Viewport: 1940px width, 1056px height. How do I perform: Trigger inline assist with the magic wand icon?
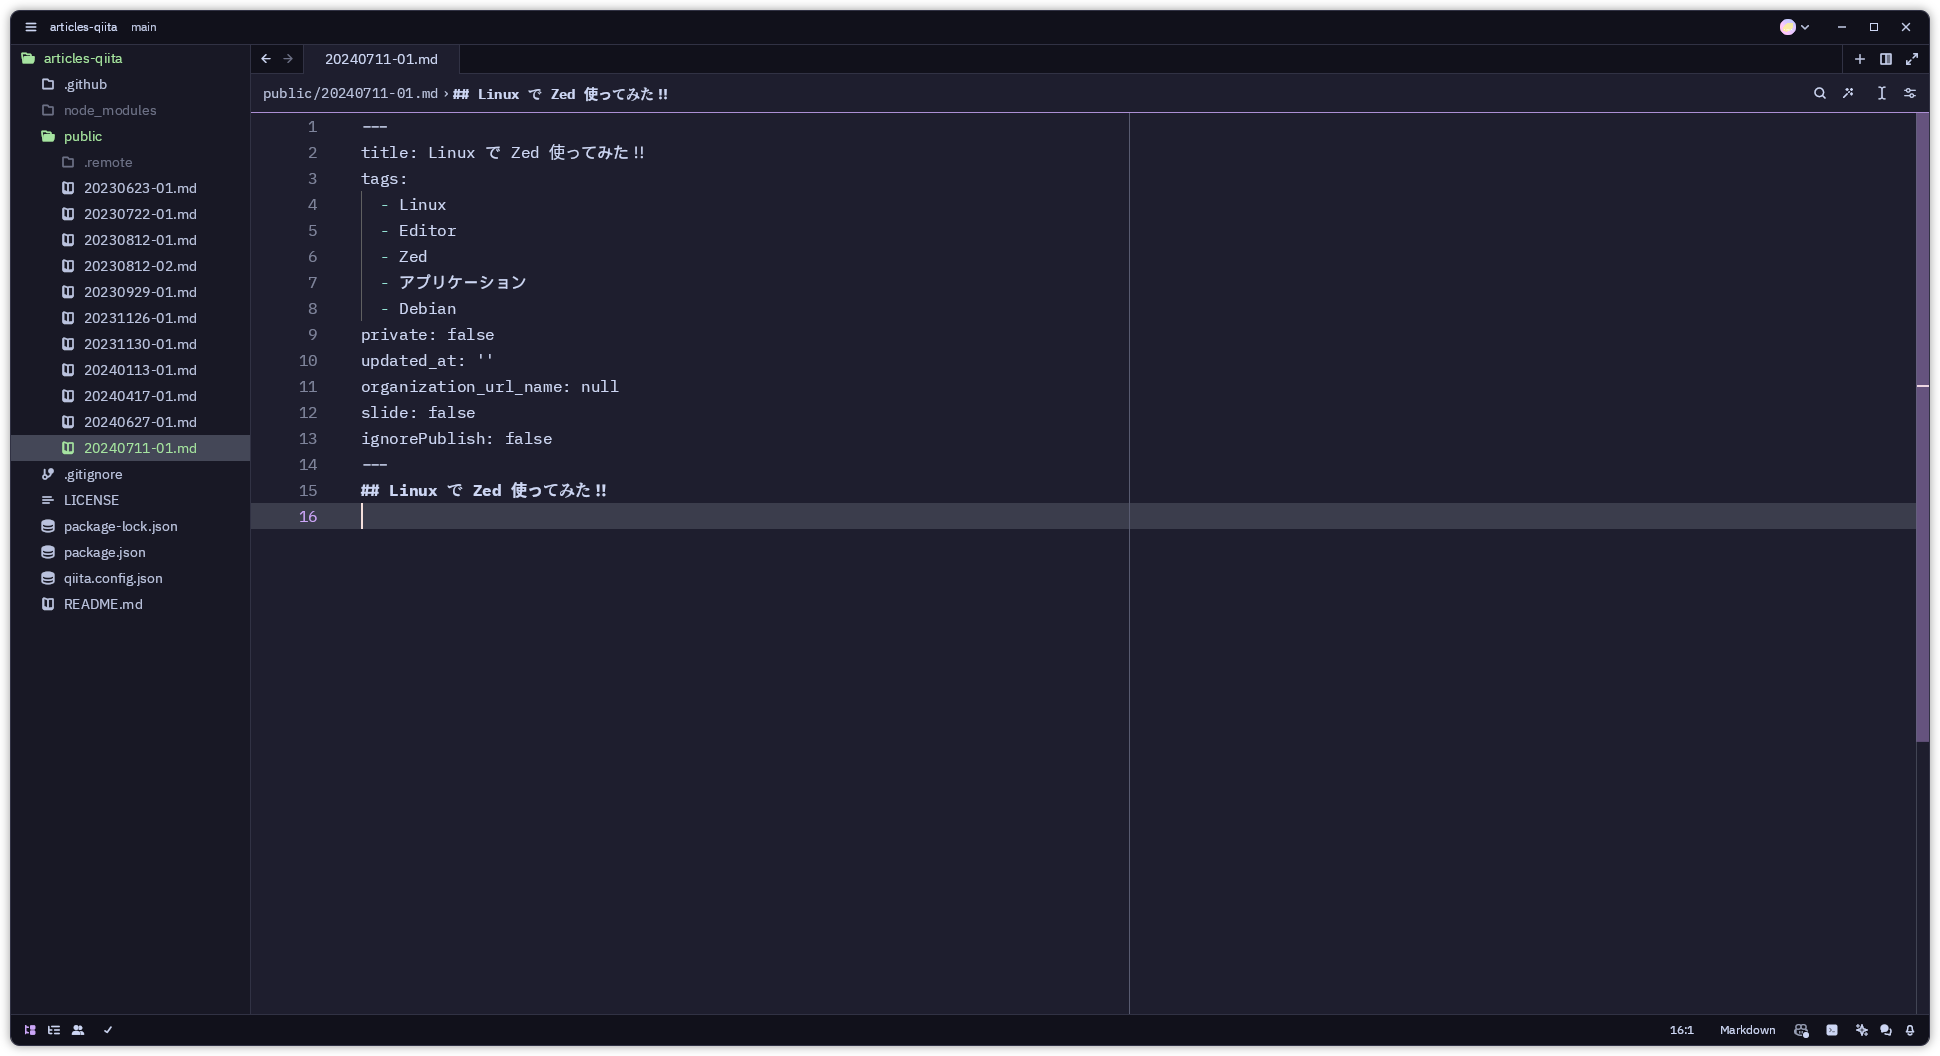pyautogui.click(x=1849, y=93)
